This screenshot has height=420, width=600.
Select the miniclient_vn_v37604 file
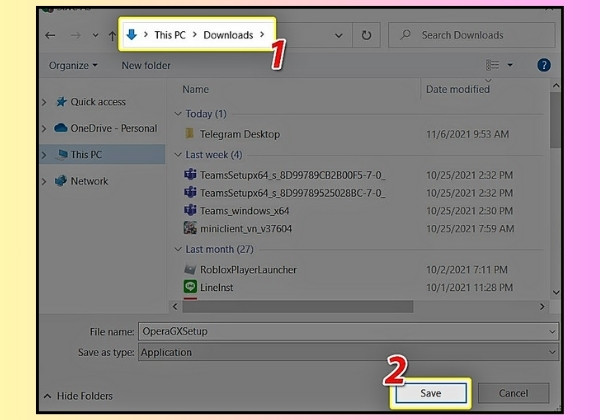coord(246,229)
